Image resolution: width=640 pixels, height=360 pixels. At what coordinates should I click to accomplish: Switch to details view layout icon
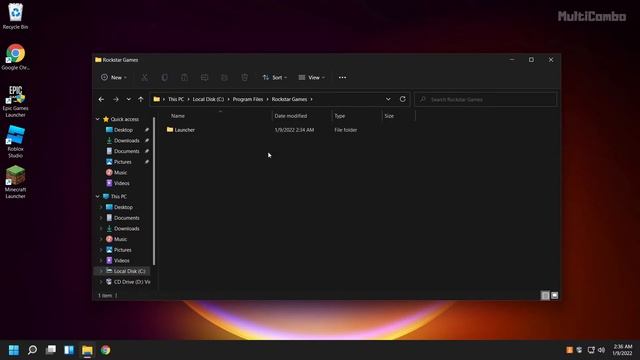pos(545,295)
